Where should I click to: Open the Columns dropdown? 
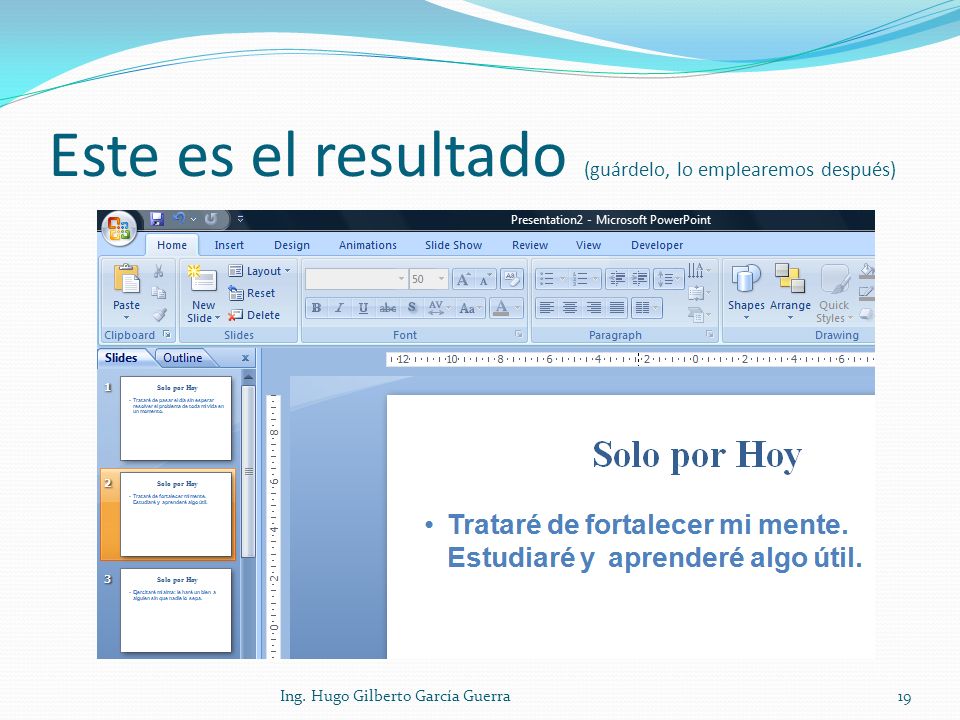point(646,308)
